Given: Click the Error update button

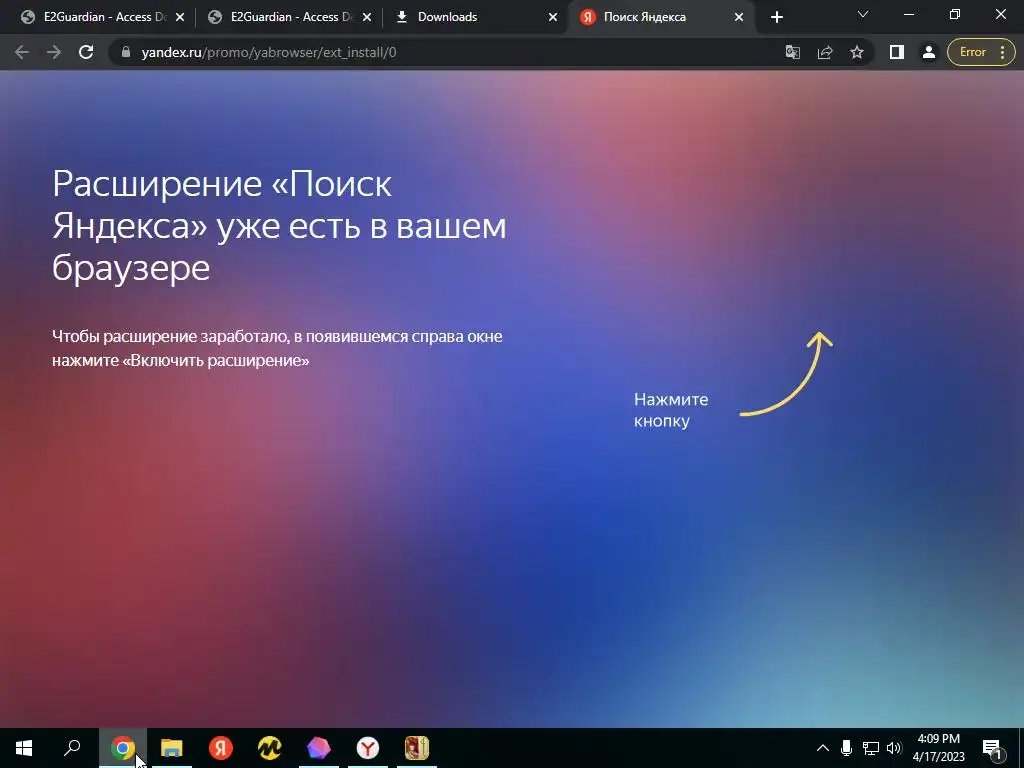Looking at the screenshot, I should coord(972,52).
